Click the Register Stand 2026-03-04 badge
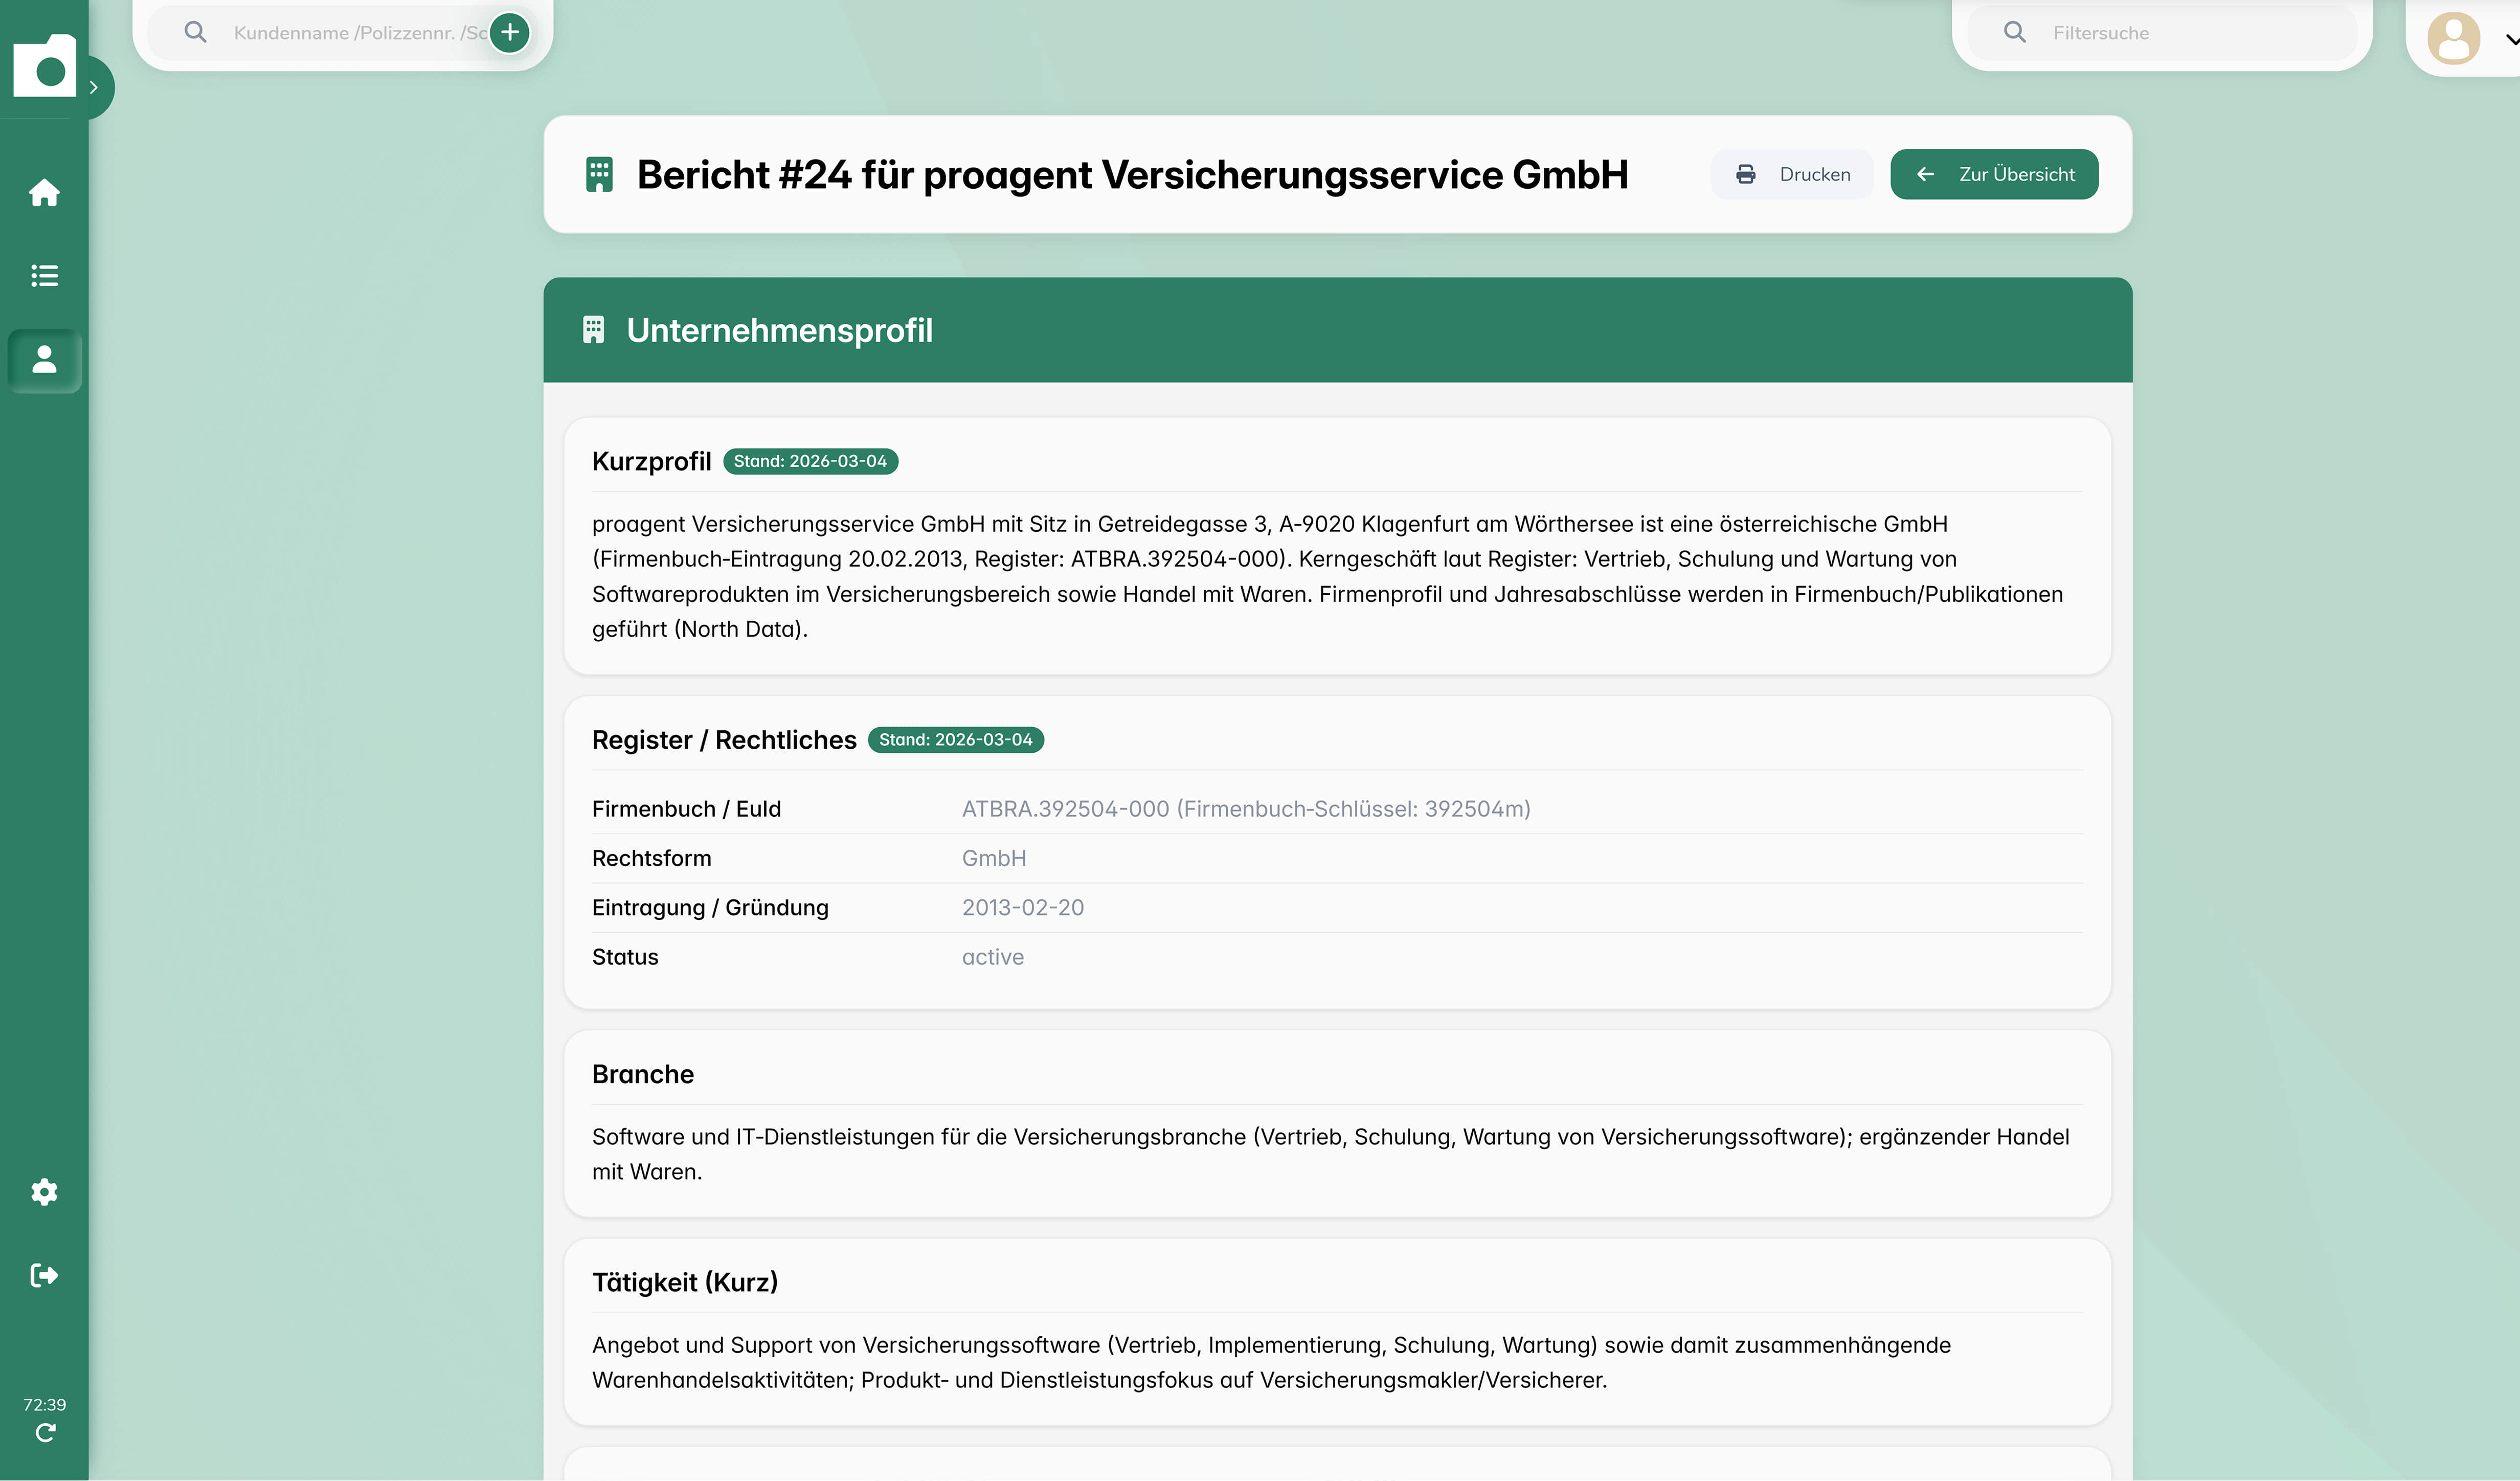 (955, 740)
